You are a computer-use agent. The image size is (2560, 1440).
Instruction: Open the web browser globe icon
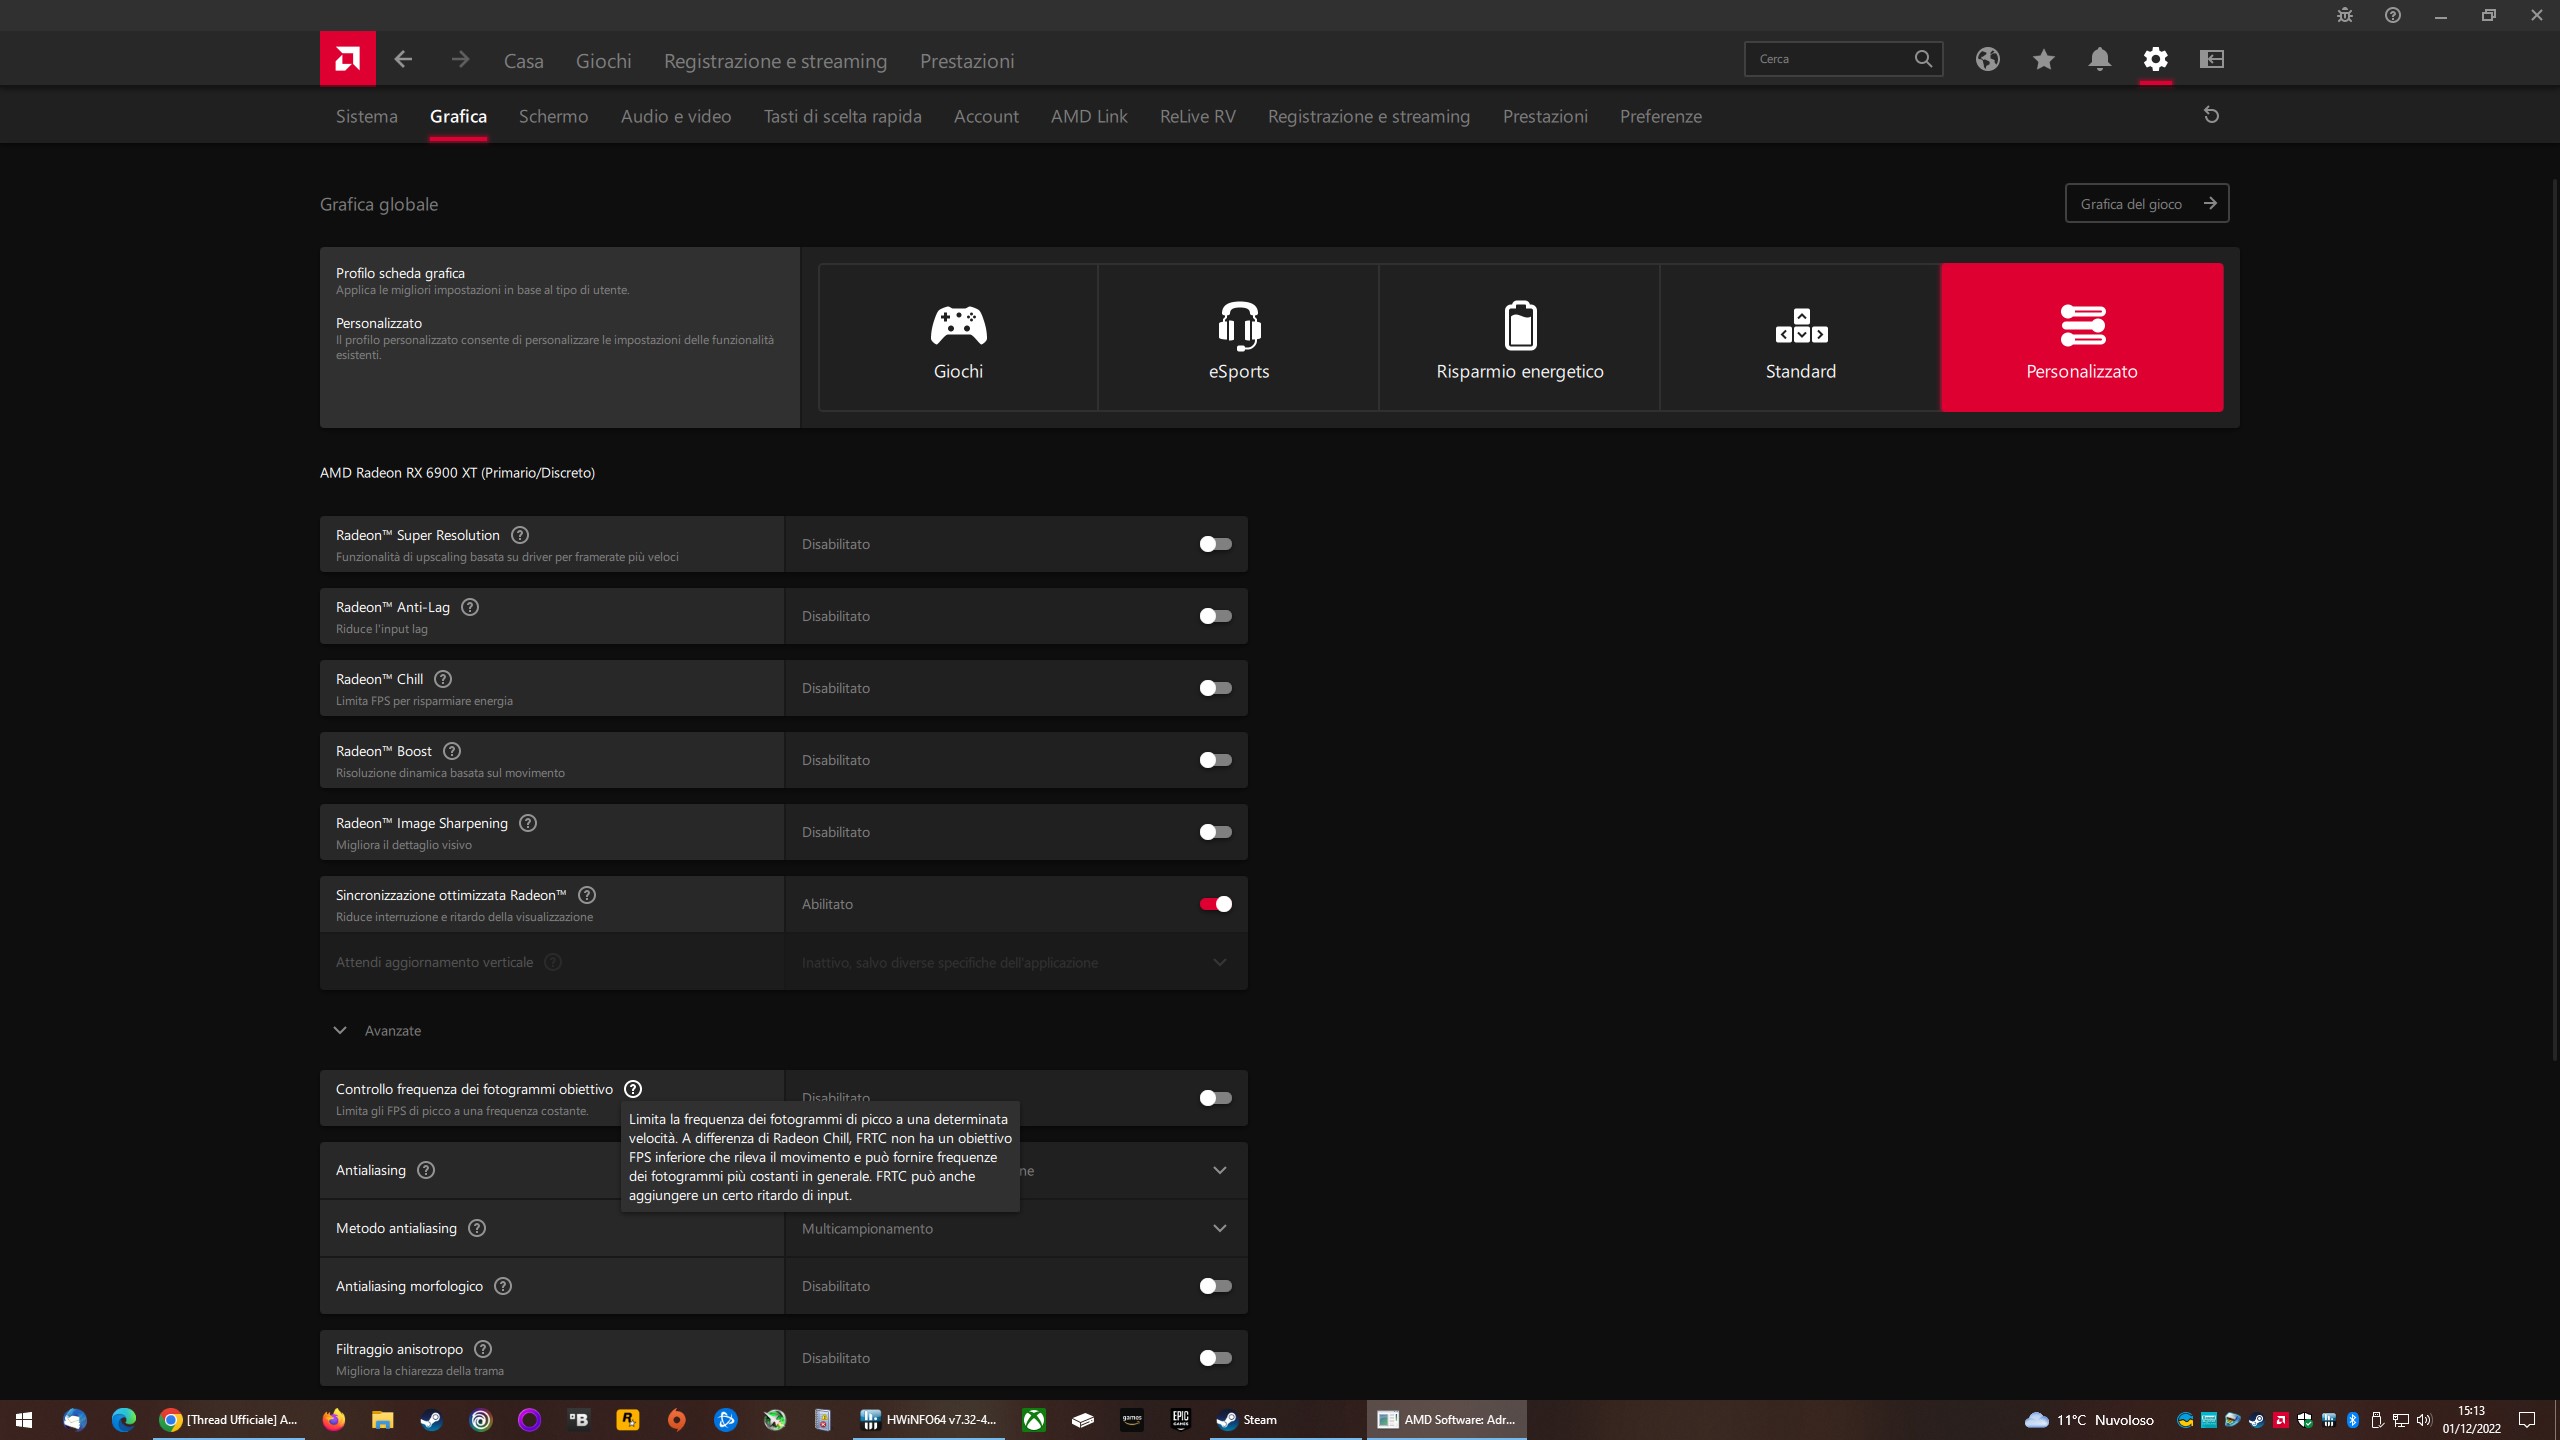click(1987, 59)
